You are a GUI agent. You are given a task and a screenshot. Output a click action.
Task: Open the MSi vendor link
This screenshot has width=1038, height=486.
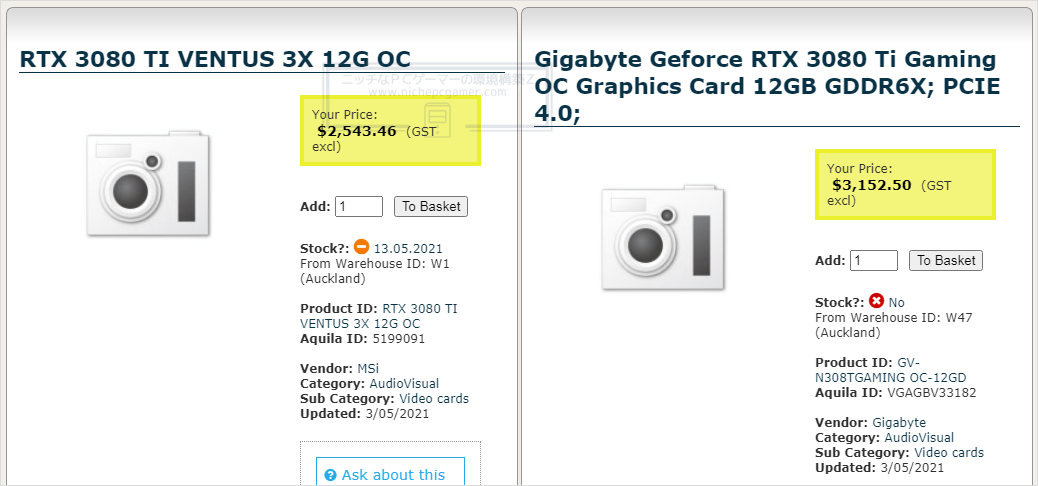coord(368,368)
